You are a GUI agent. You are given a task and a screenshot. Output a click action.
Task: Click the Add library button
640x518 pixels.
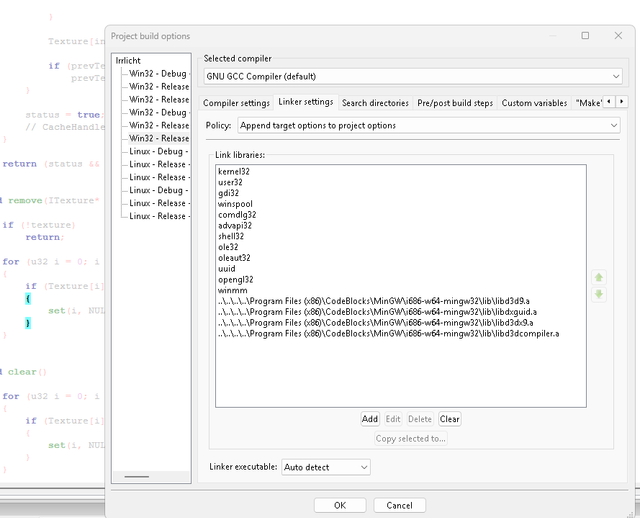coord(370,419)
